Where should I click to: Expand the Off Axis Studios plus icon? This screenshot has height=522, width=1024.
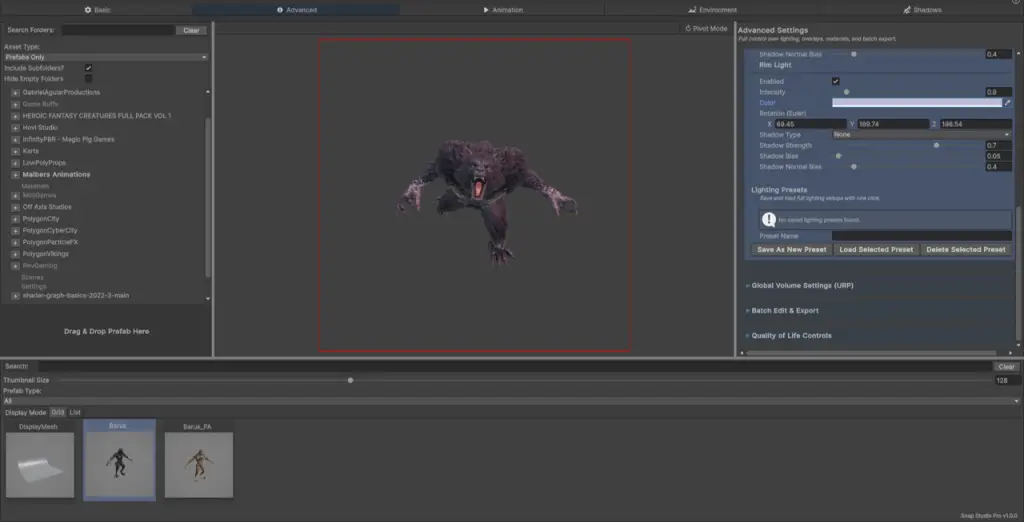point(15,207)
